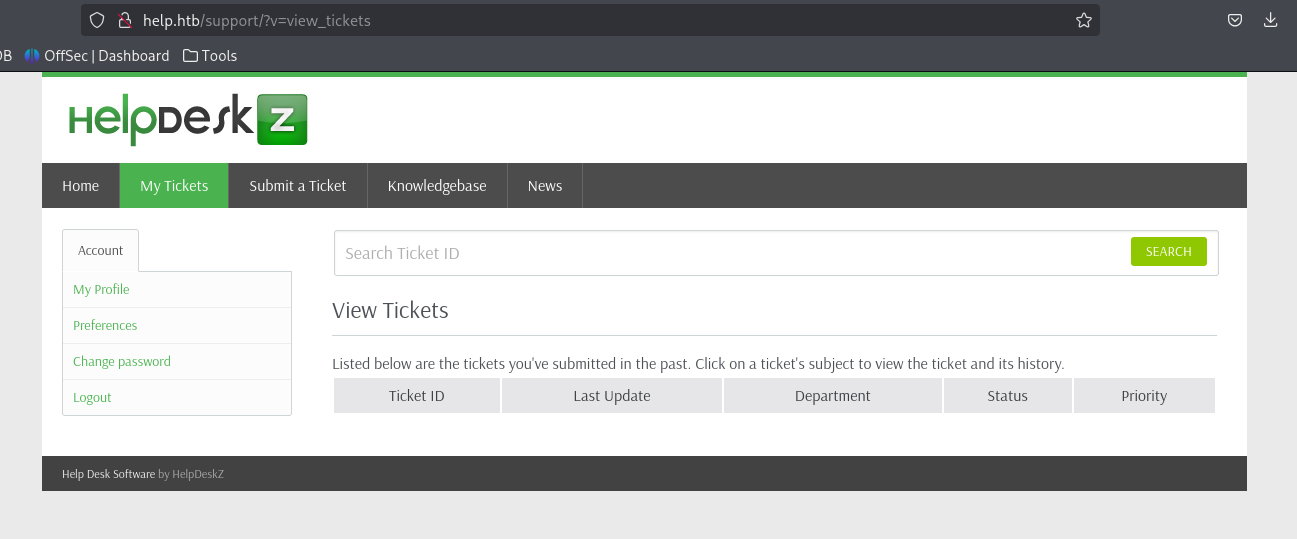Open the Knowledgebase section

click(437, 186)
